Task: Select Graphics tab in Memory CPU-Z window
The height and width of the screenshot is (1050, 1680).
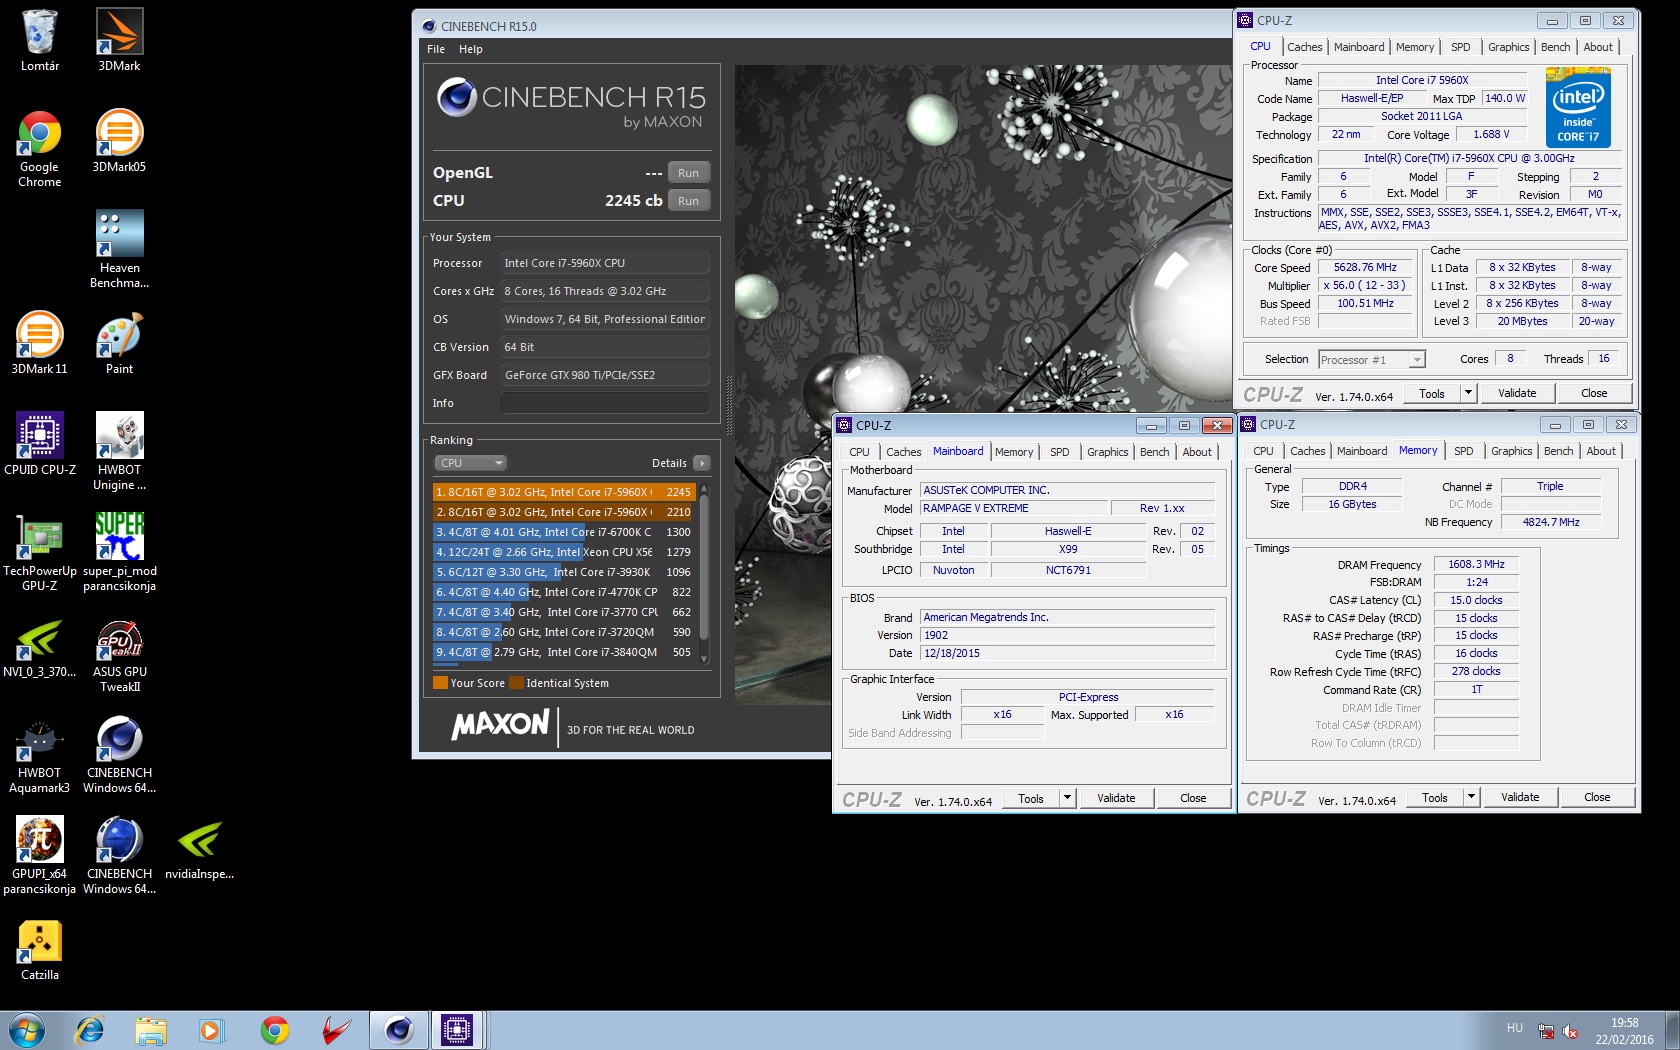Action: coord(1511,451)
